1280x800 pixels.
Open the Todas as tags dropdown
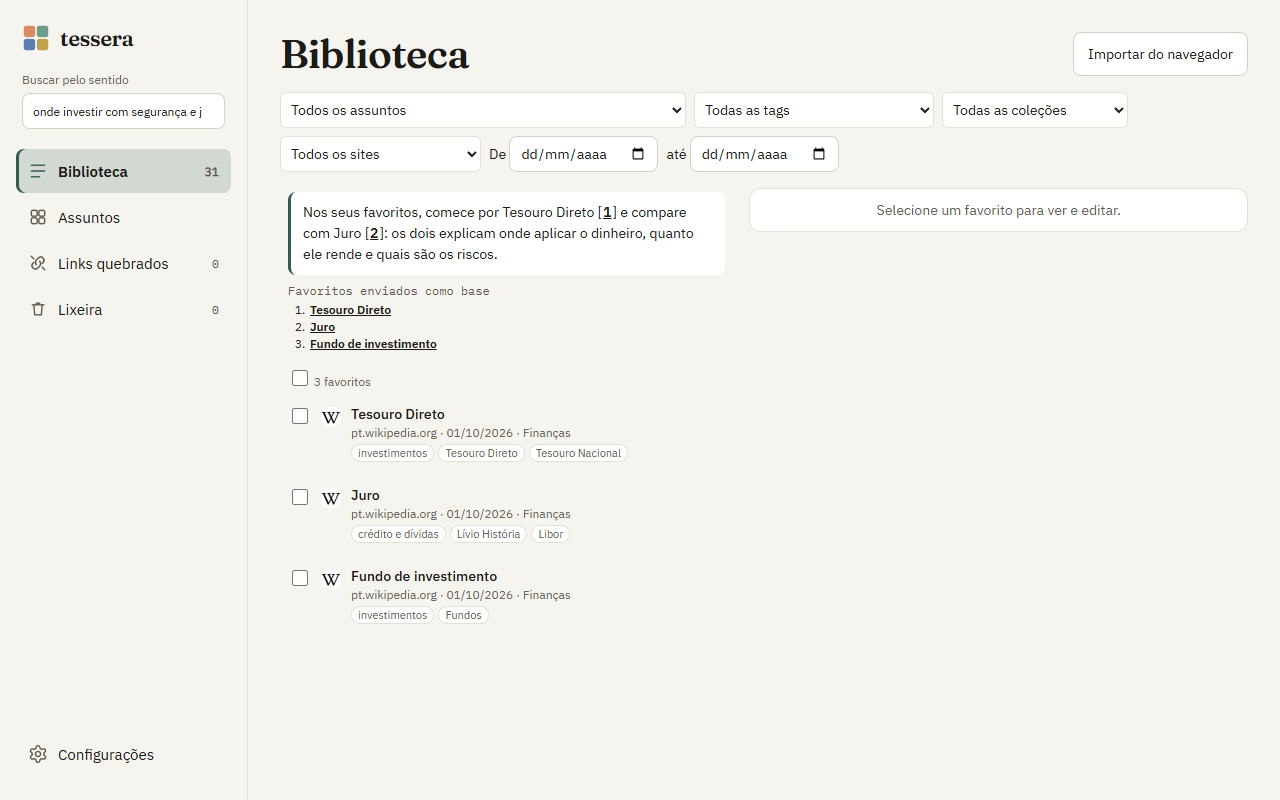point(814,110)
